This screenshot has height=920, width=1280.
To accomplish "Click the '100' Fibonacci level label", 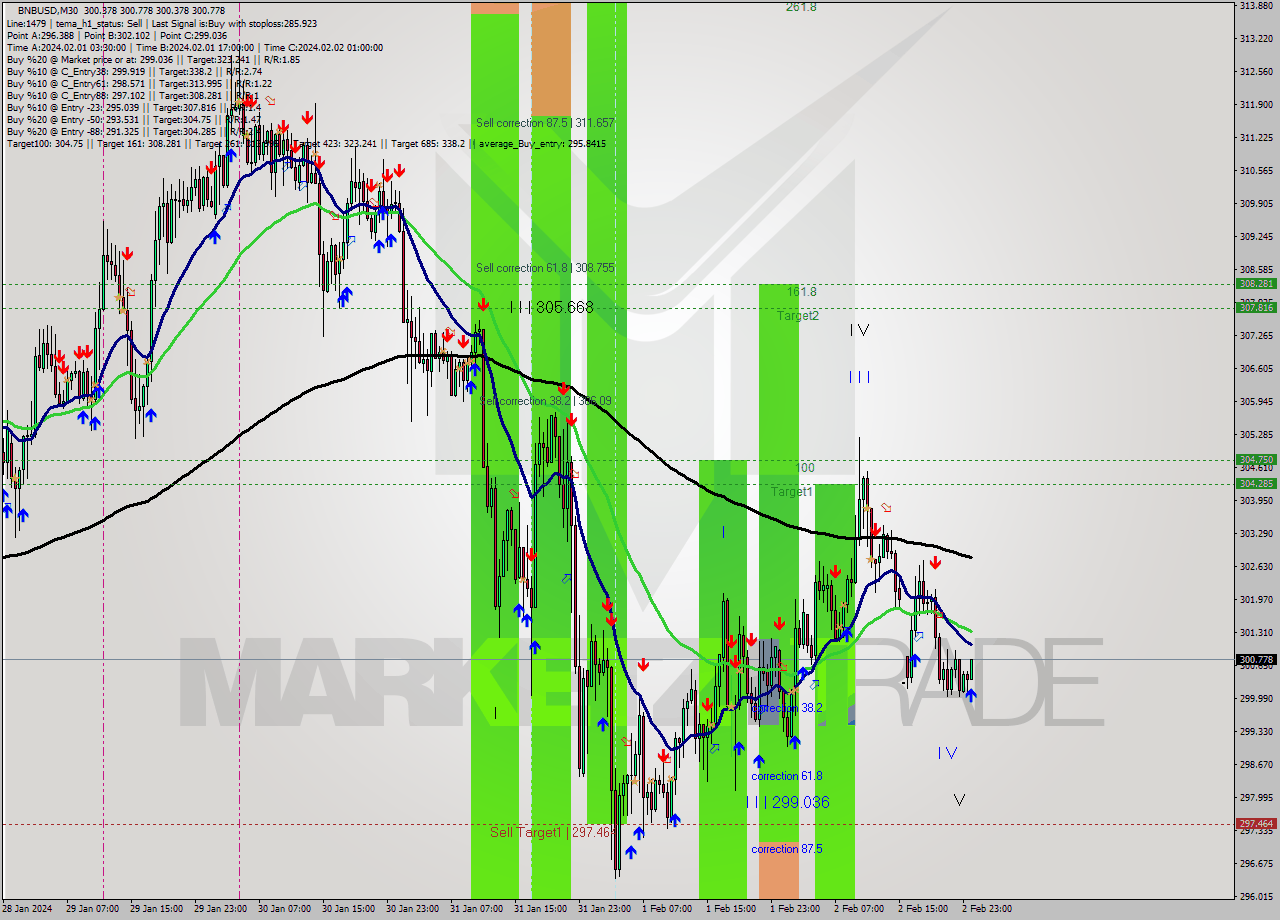I will click(805, 468).
